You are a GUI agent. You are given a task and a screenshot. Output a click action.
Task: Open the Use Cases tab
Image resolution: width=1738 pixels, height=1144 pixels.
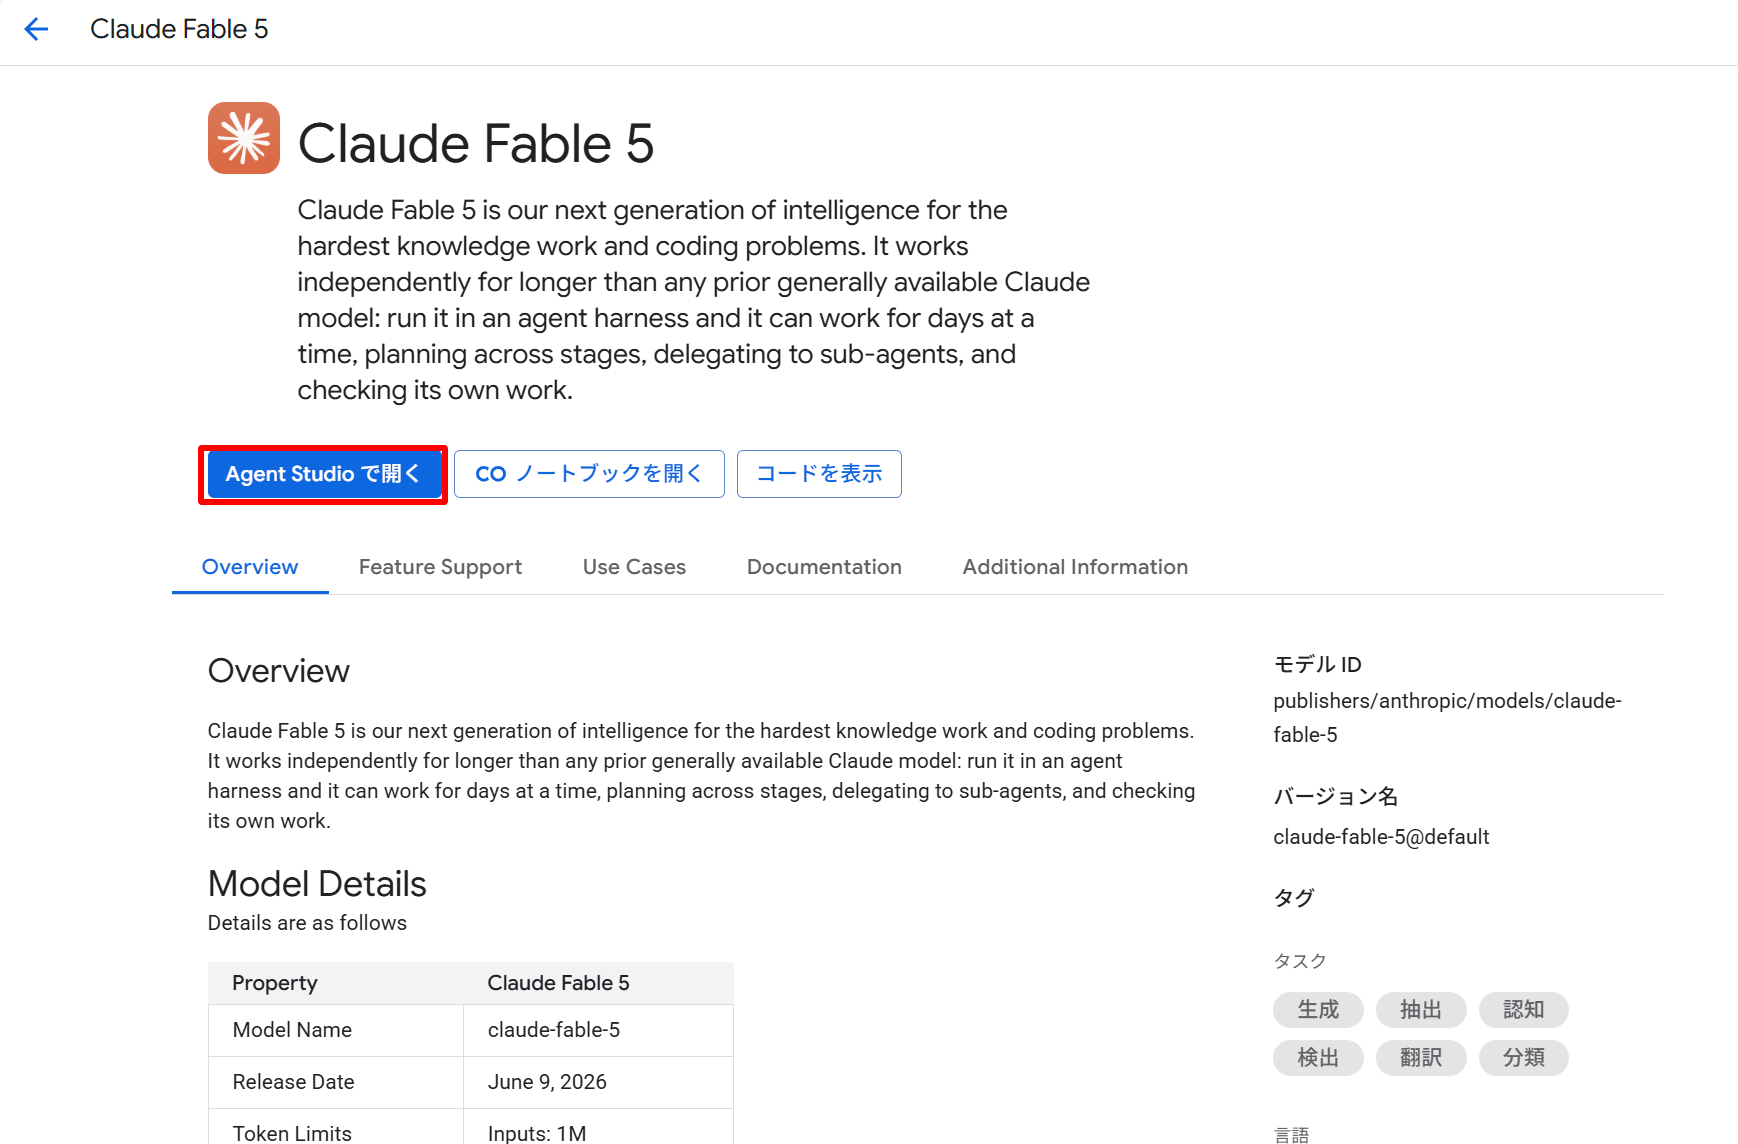[634, 567]
